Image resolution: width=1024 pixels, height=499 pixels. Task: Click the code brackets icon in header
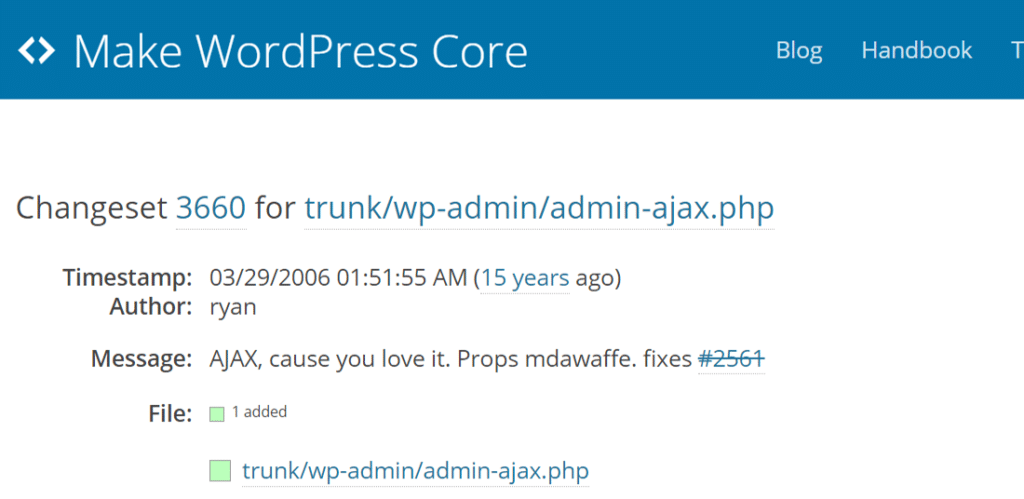pyautogui.click(x=37, y=50)
